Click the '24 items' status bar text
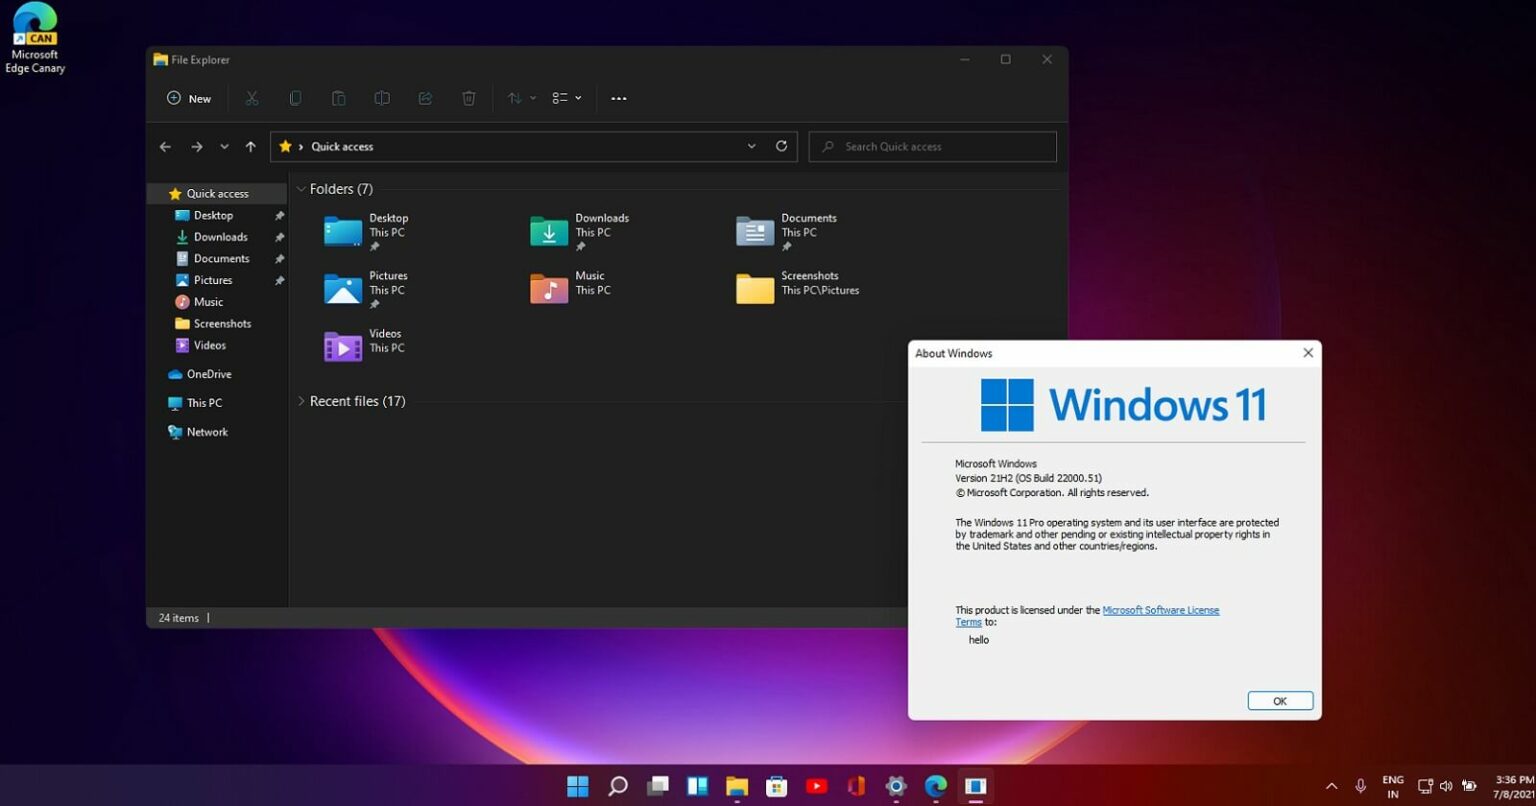Viewport: 1536px width, 806px height. point(178,618)
